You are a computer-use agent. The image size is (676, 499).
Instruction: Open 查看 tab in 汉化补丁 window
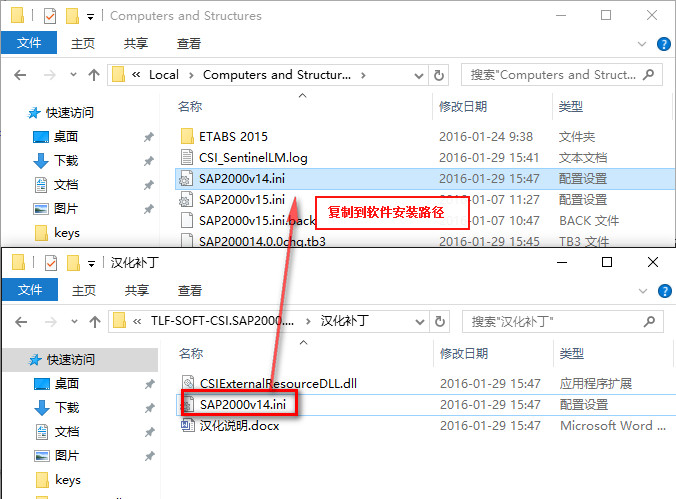(190, 290)
